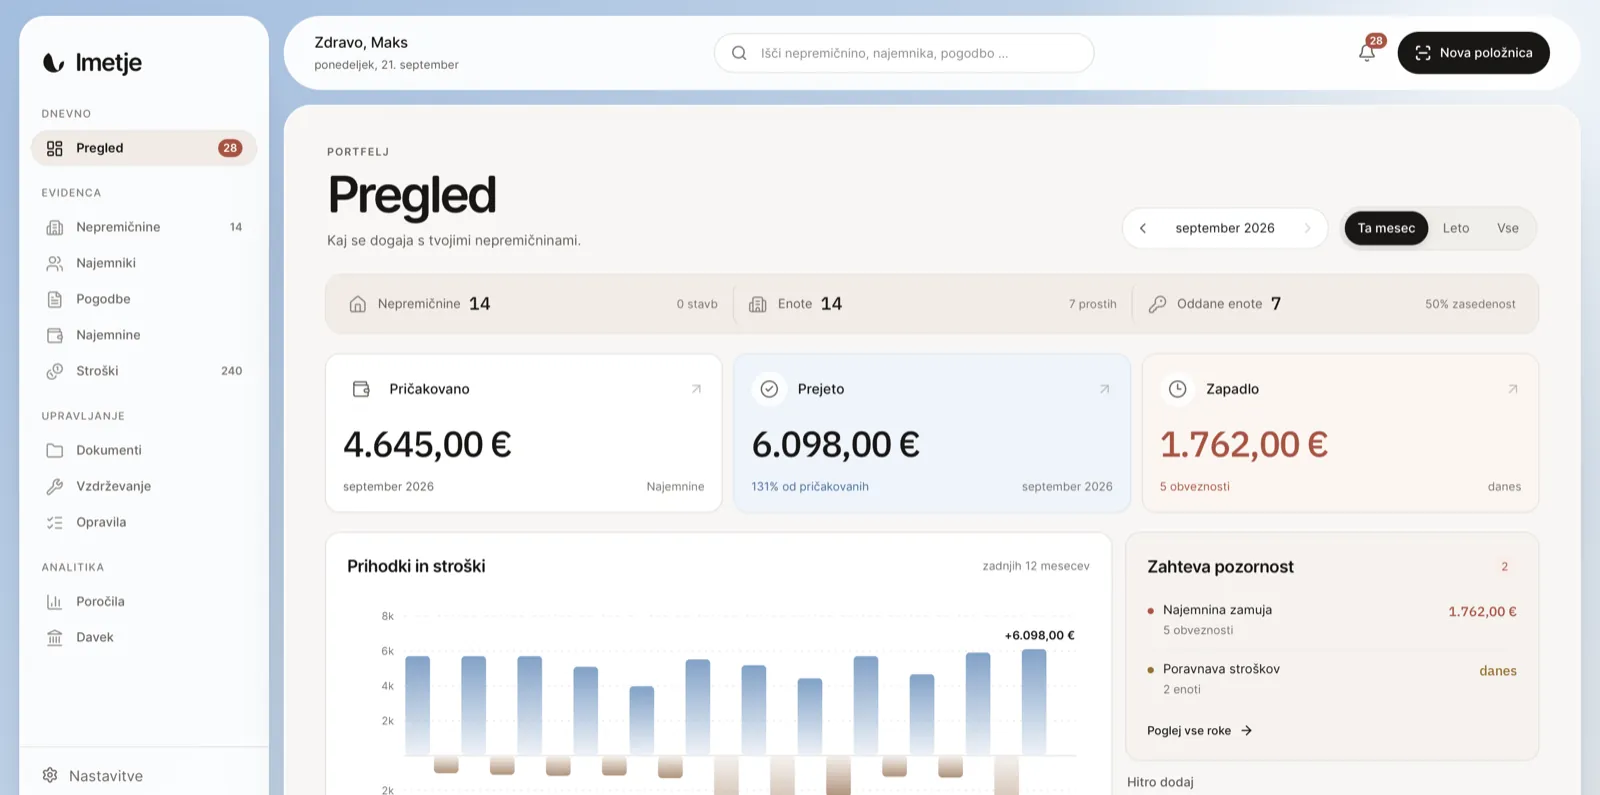
Task: Click the +6.098,00 € chart label
Action: tap(1040, 635)
